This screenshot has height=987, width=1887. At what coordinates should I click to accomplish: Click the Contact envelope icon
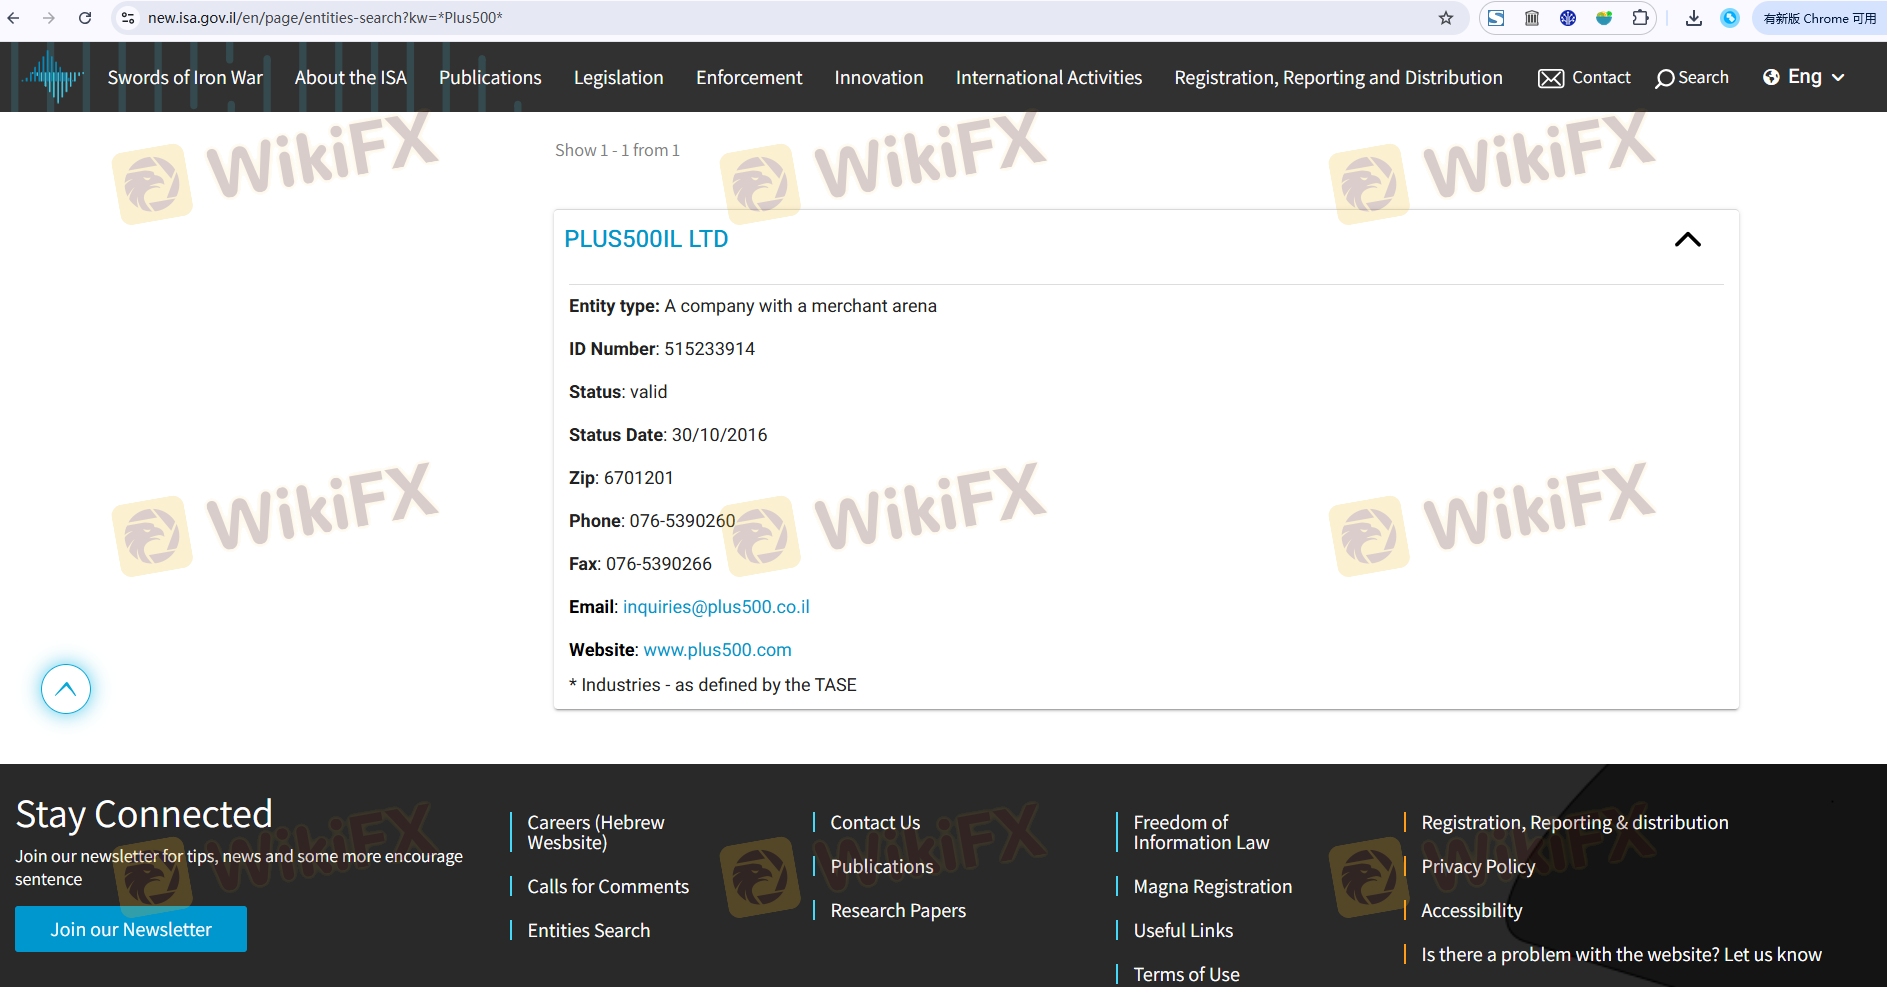[1550, 78]
